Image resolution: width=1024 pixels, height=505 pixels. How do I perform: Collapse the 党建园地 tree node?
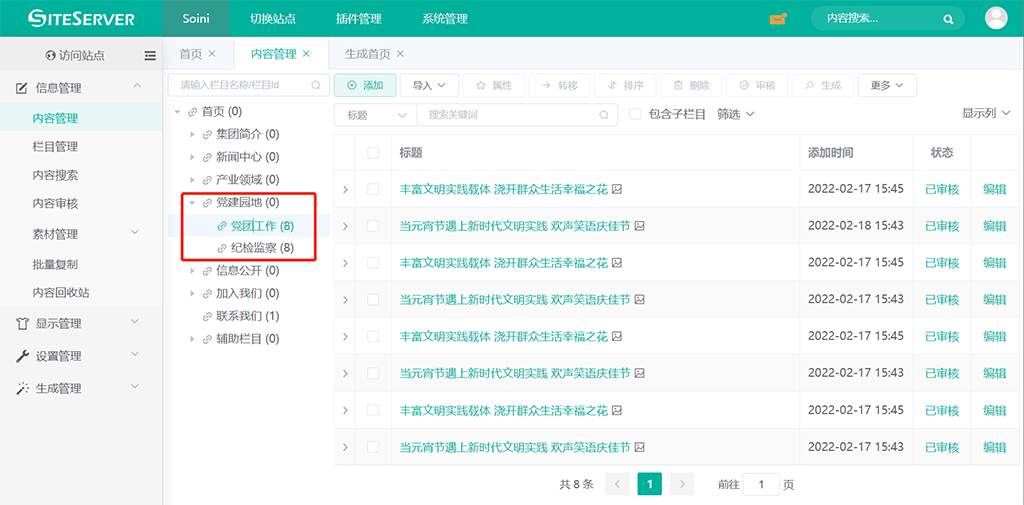(x=192, y=203)
